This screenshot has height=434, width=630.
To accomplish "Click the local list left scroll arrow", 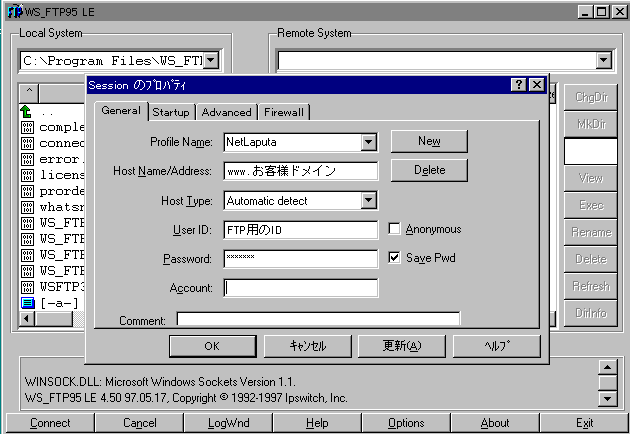I will pos(27,319).
